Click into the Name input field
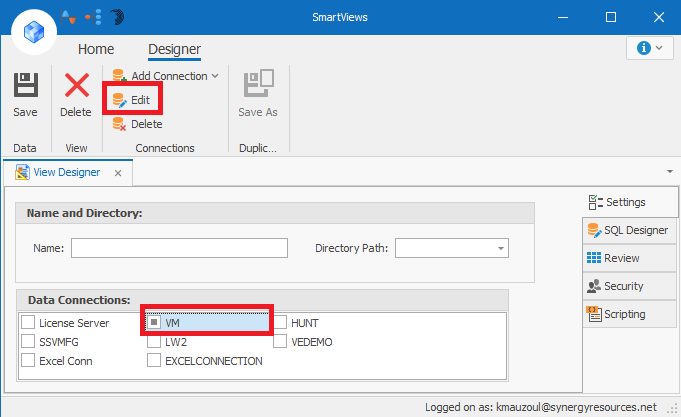 click(x=179, y=248)
